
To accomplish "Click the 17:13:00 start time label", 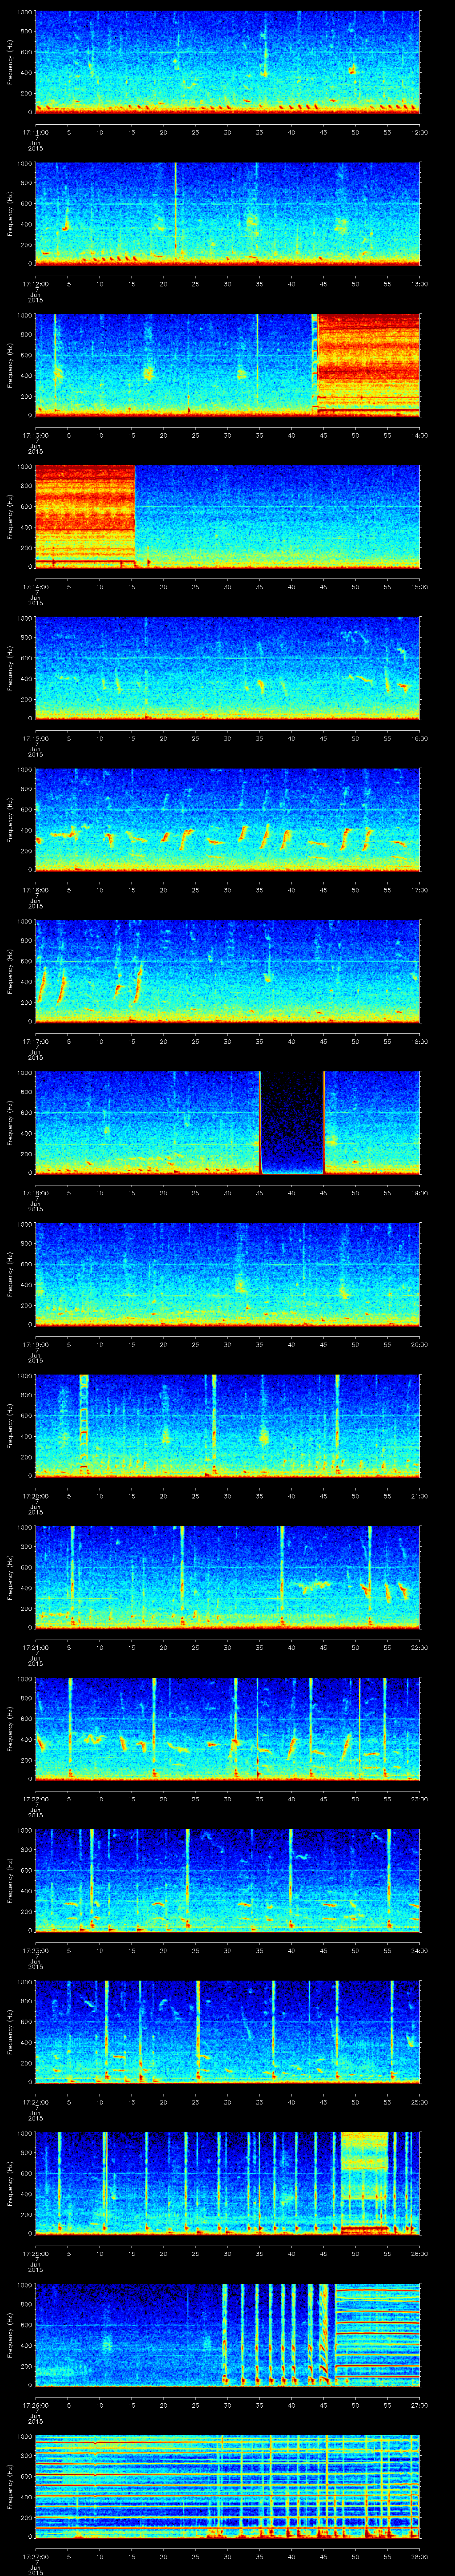I will pyautogui.click(x=35, y=435).
